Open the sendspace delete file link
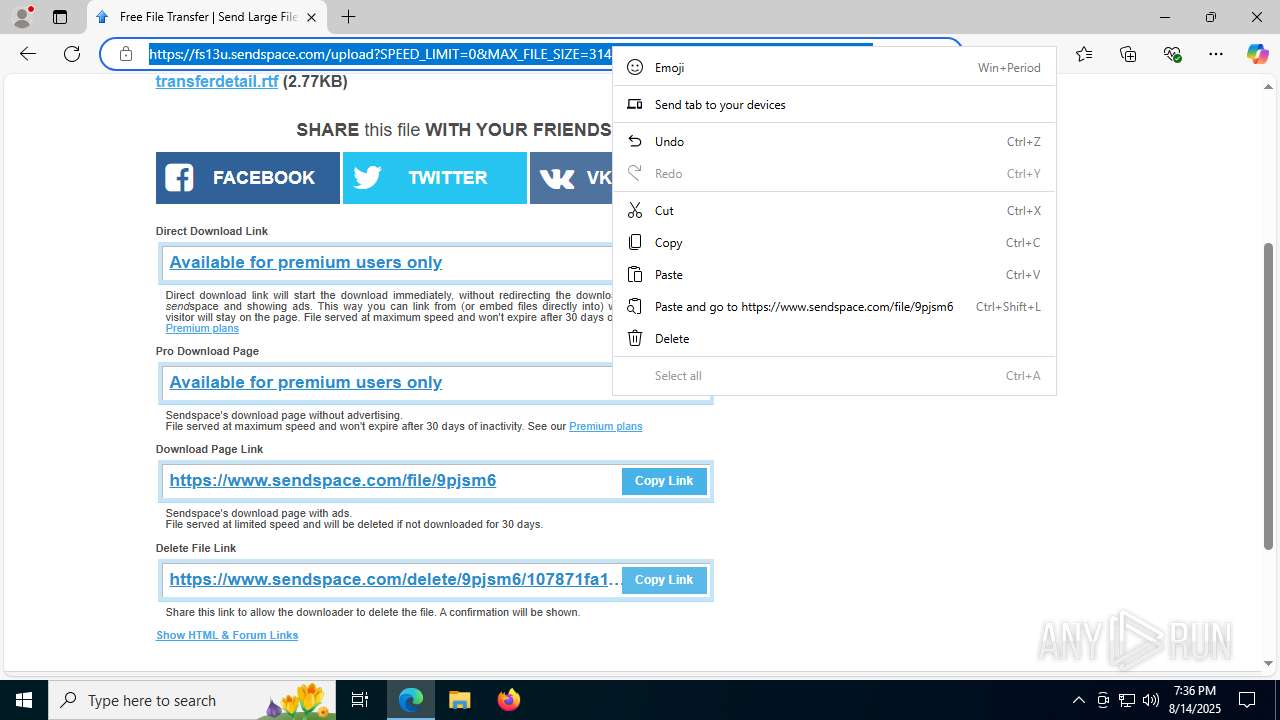1280x720 pixels. [395, 579]
